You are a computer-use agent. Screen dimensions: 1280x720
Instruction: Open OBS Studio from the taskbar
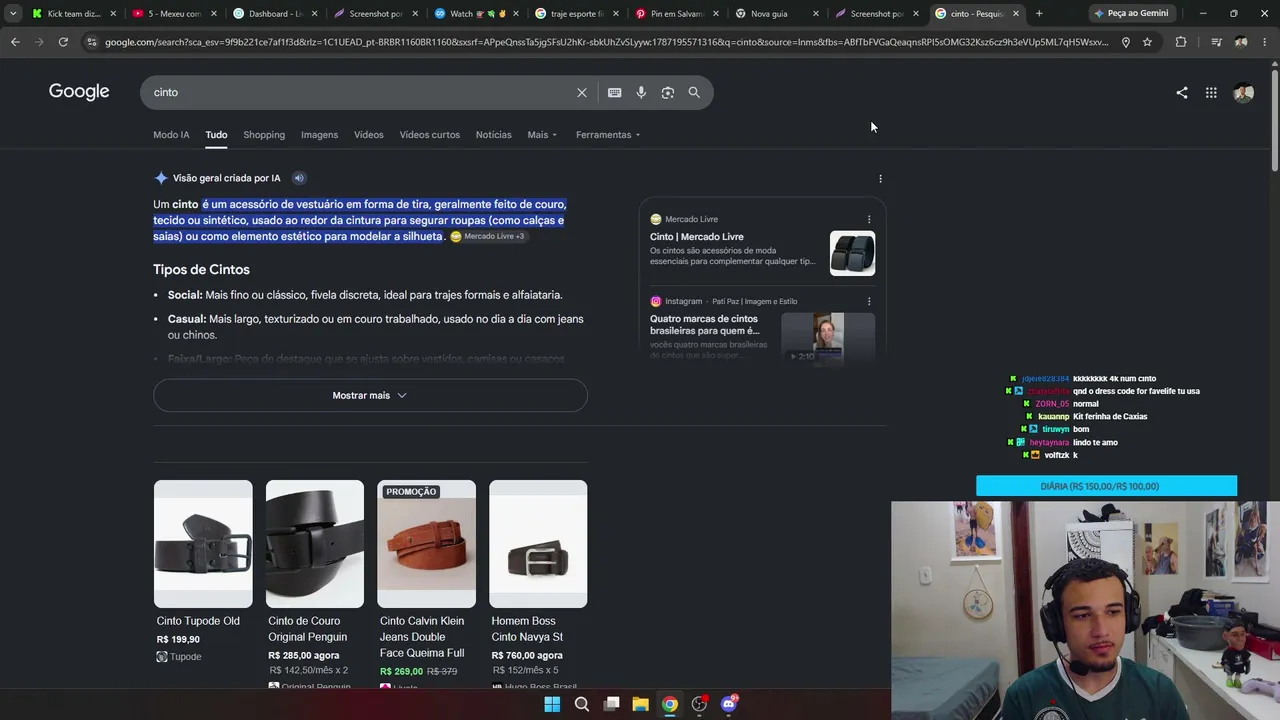click(x=700, y=704)
